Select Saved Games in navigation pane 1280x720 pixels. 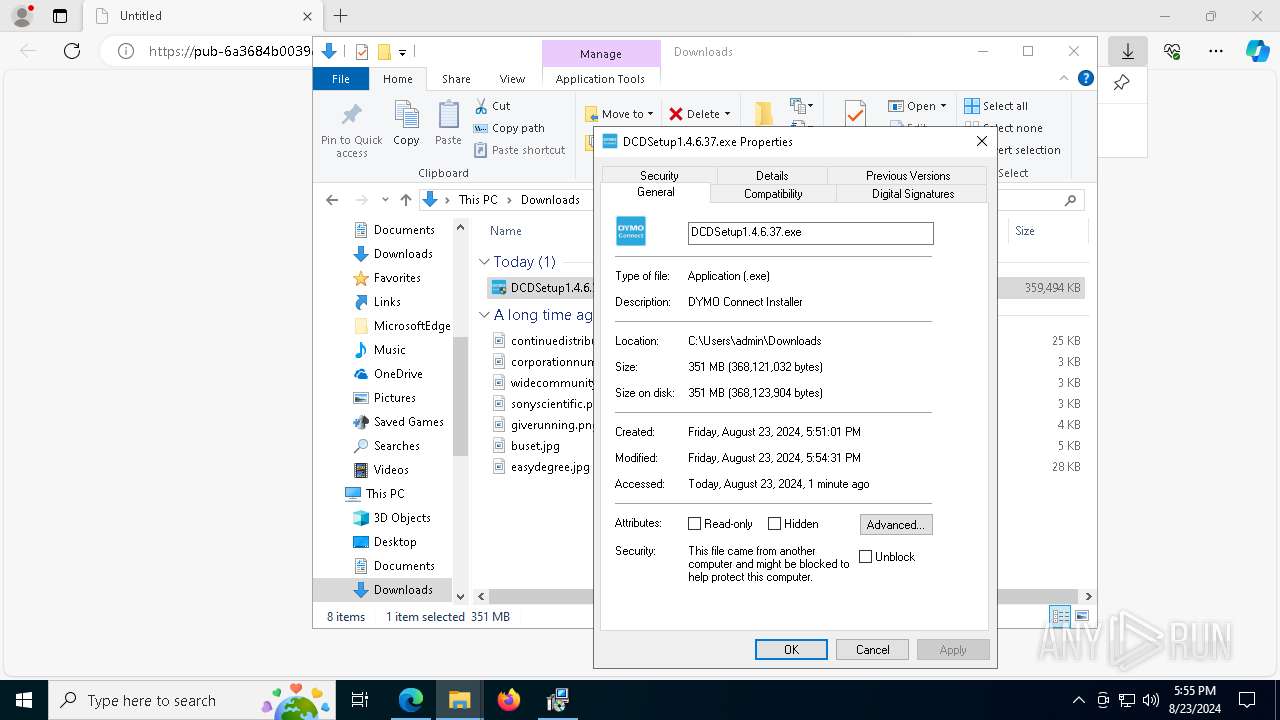pyautogui.click(x=408, y=422)
